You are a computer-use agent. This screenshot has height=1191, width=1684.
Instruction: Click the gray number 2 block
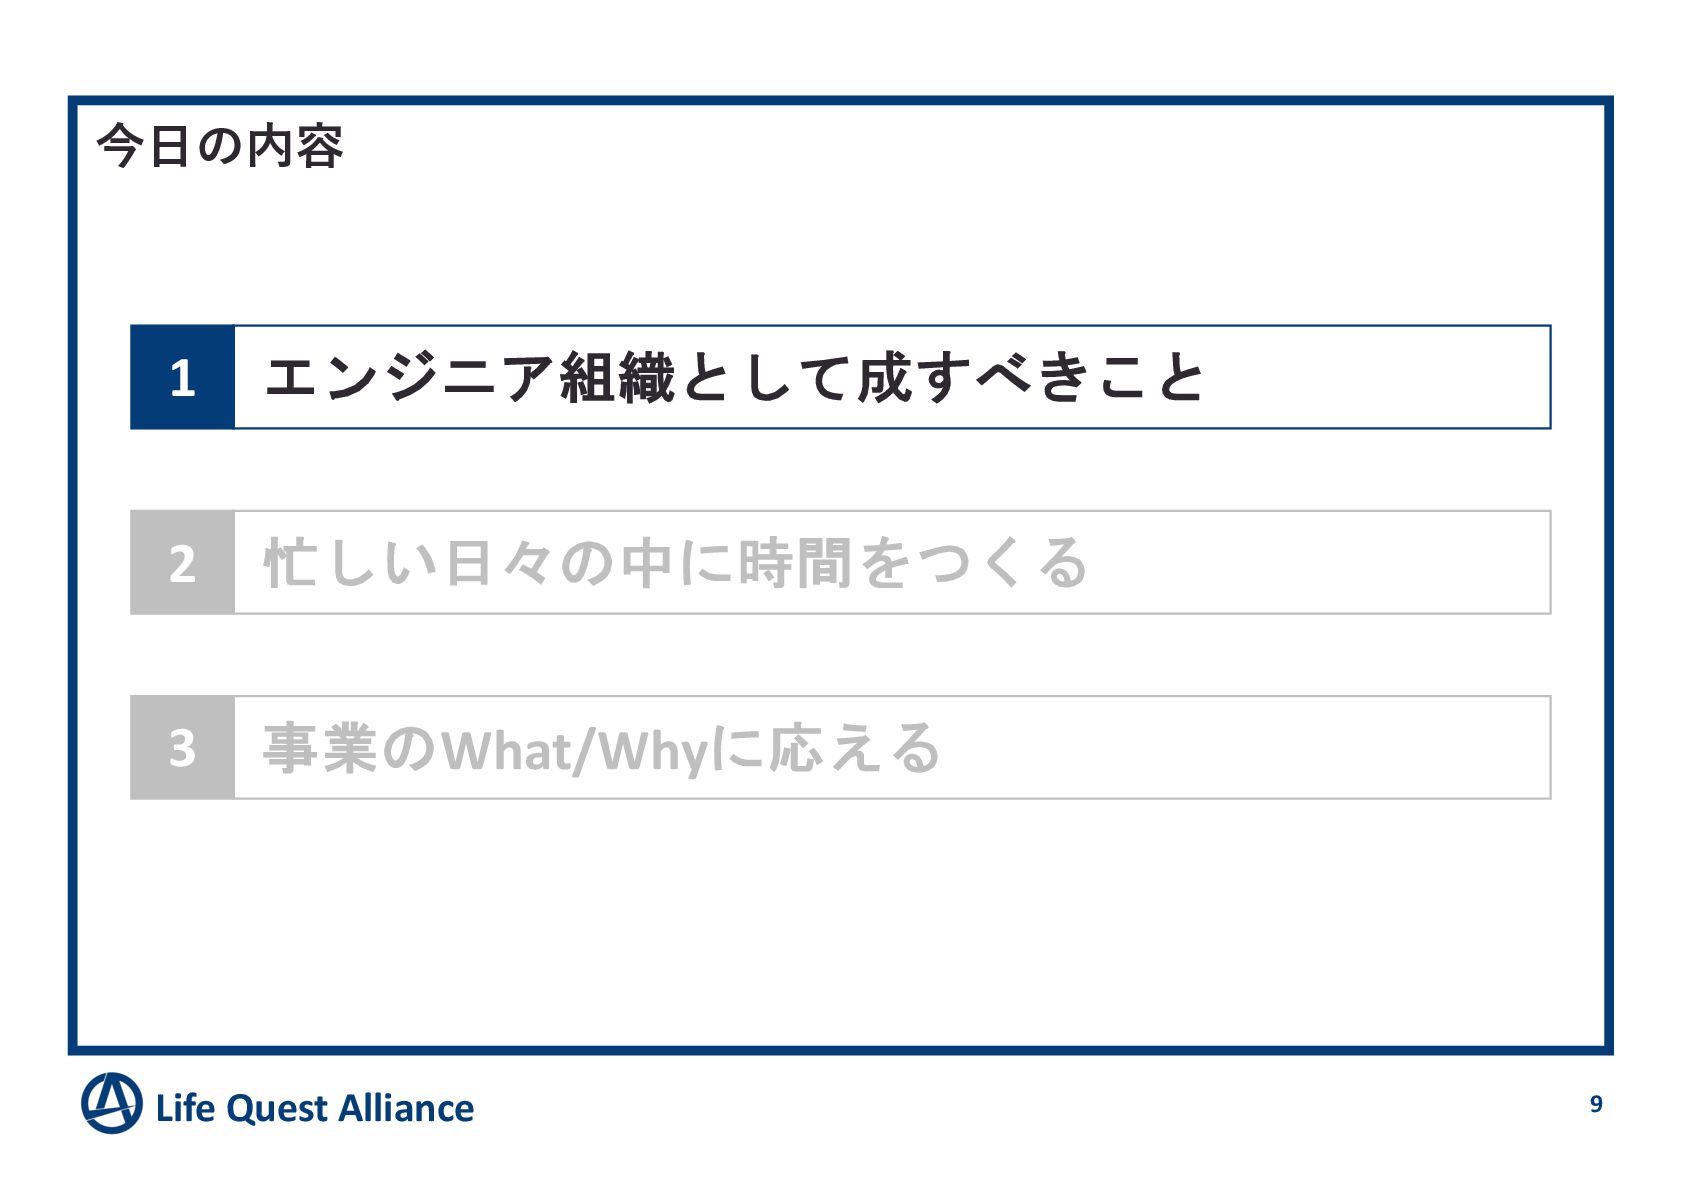click(182, 562)
